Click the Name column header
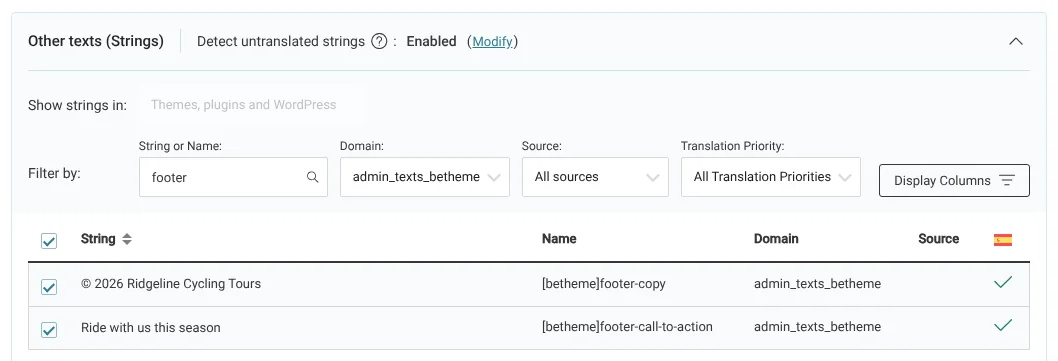Image resolution: width=1058 pixels, height=361 pixels. coord(559,239)
